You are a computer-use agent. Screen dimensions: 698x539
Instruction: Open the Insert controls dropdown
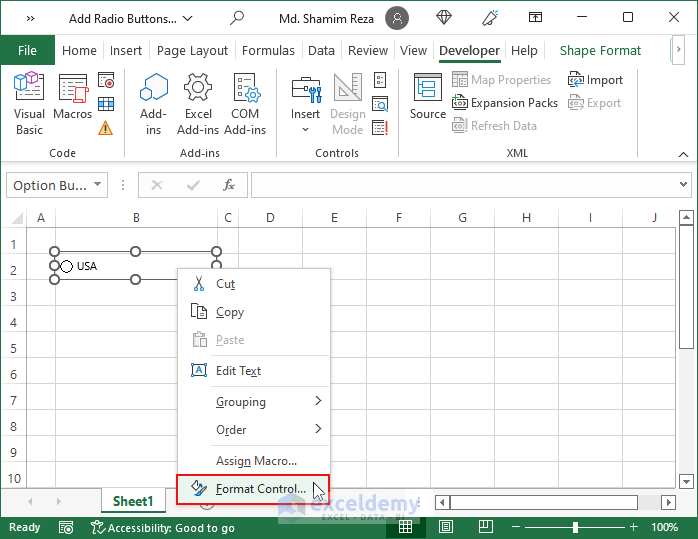(305, 104)
